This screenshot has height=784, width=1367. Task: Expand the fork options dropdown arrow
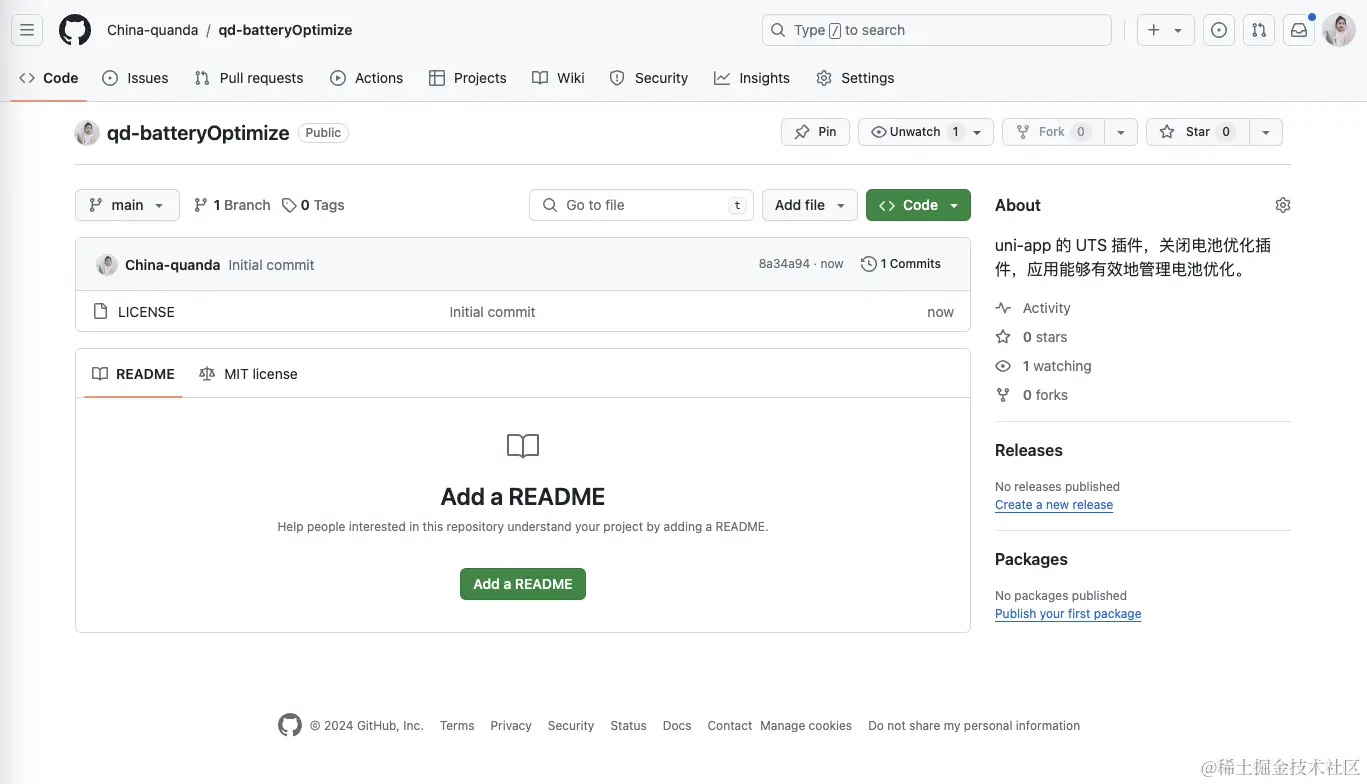click(x=1121, y=132)
